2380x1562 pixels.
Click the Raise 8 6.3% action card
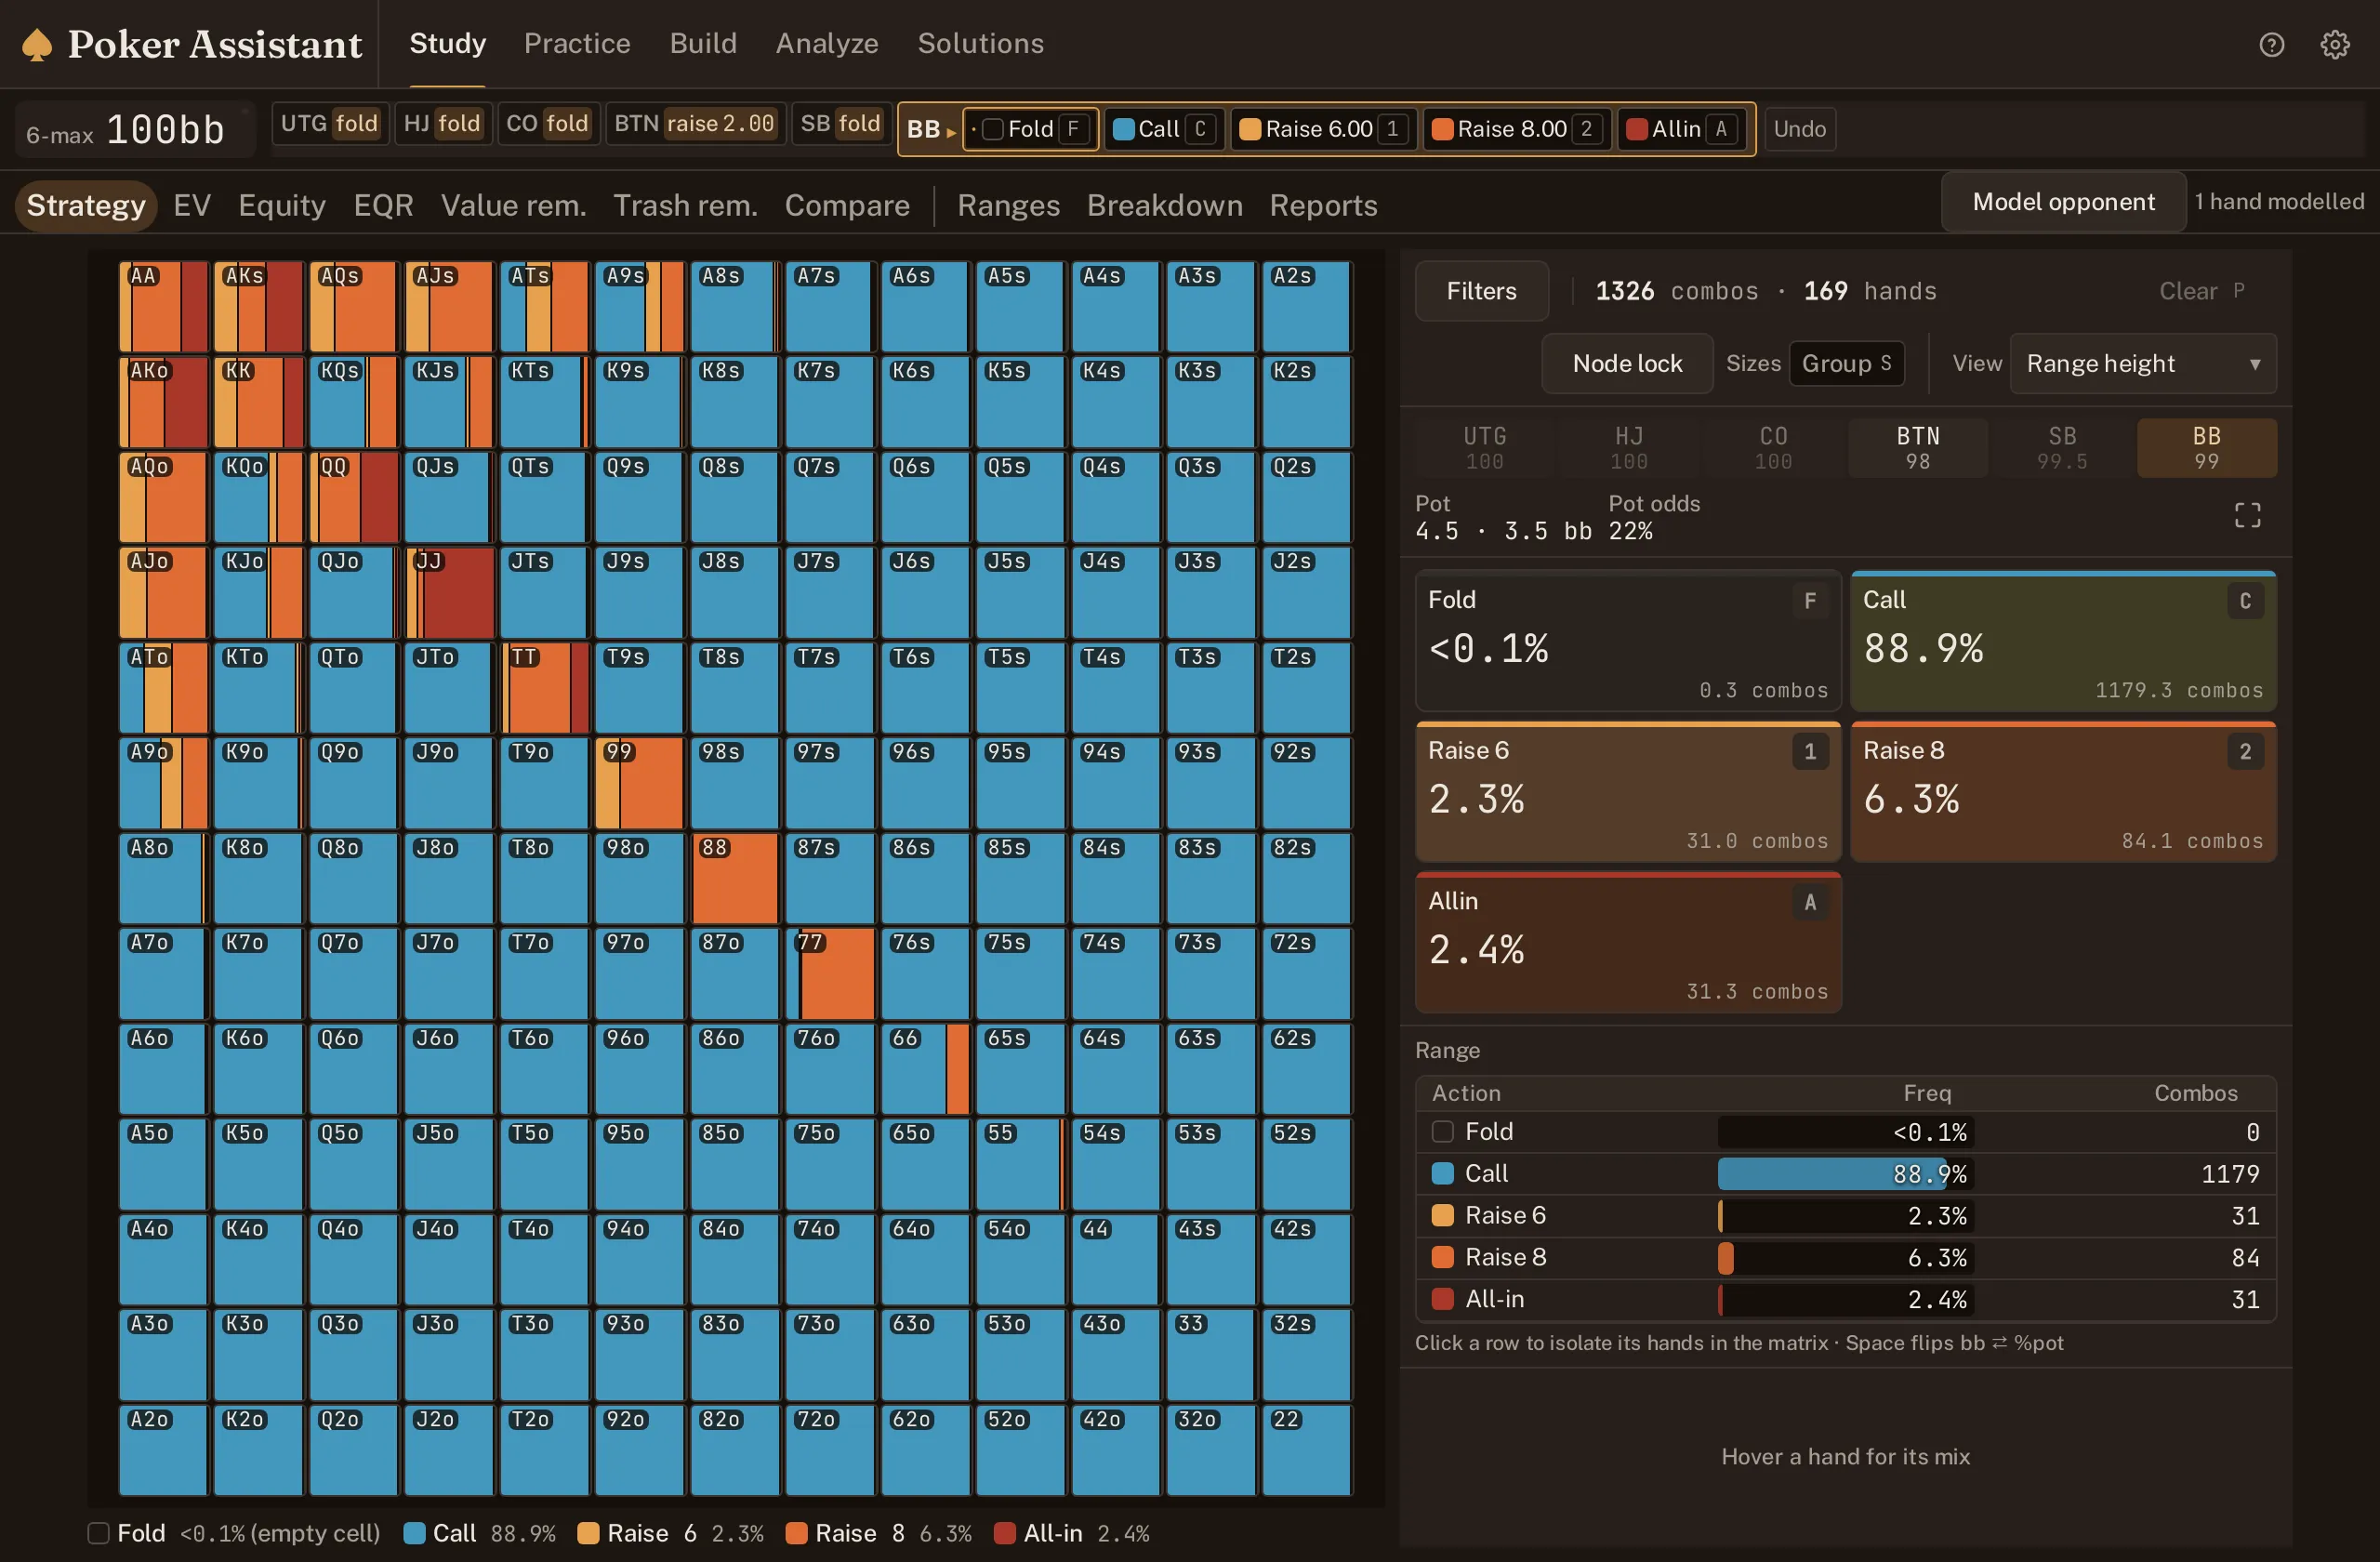[2063, 792]
